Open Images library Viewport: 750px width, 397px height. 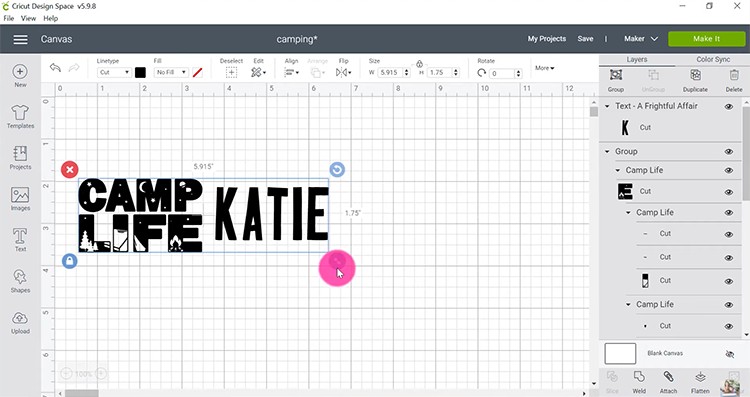[x=20, y=199]
